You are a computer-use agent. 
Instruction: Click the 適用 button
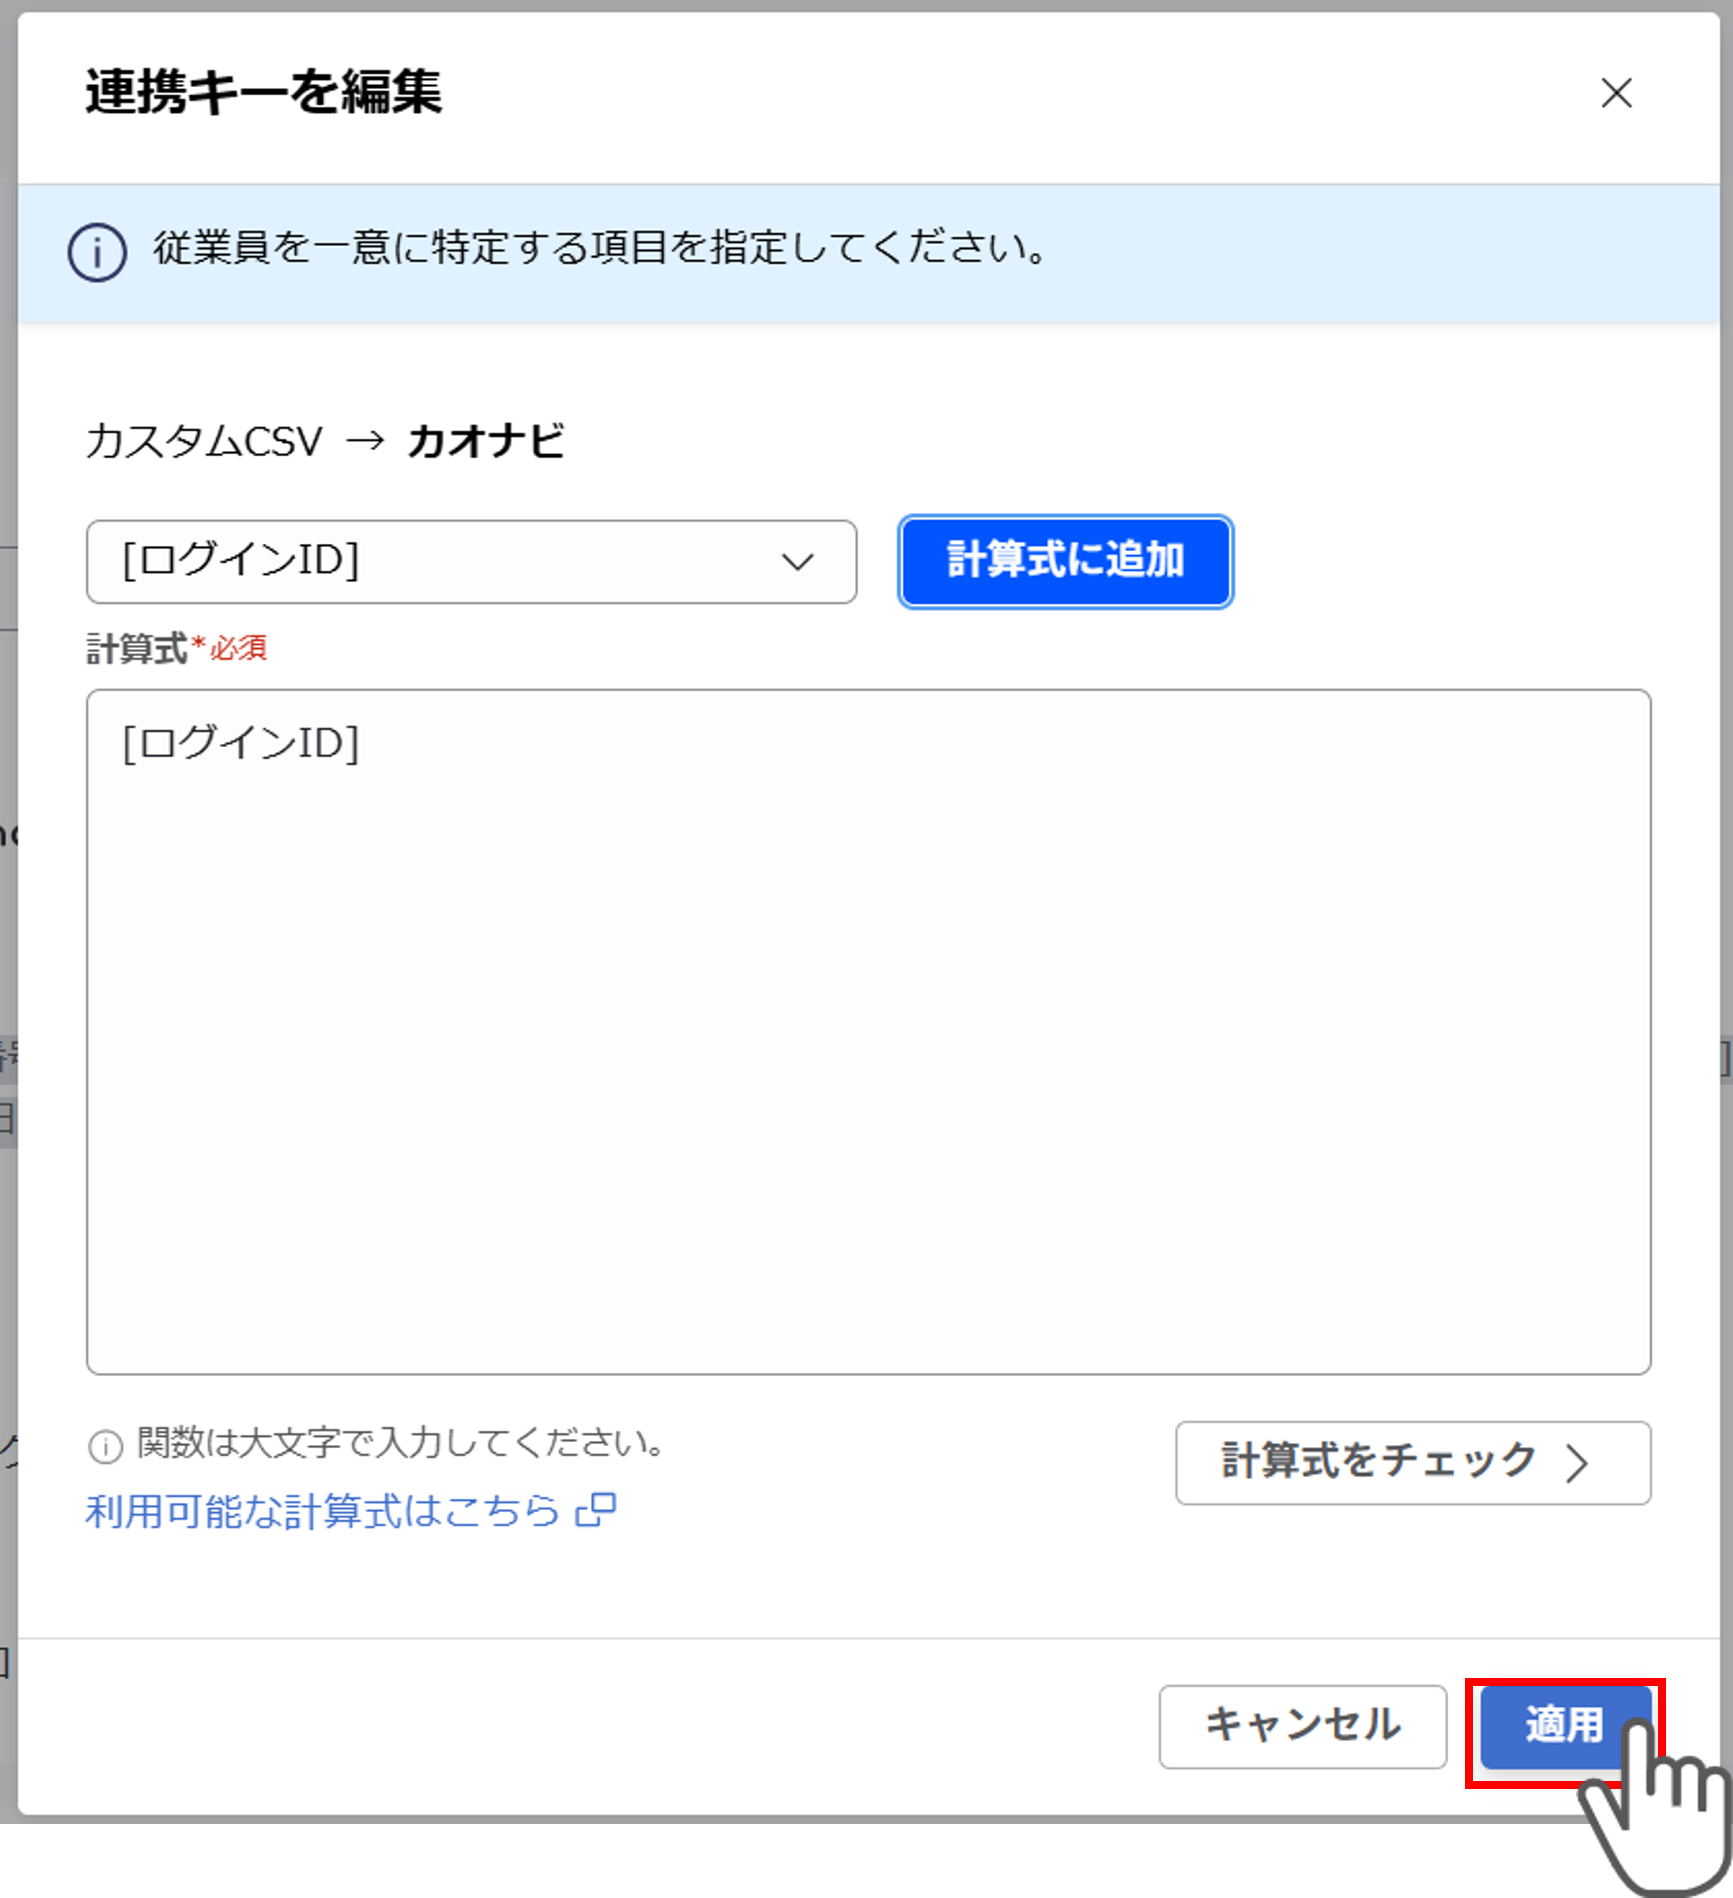(x=1565, y=1726)
